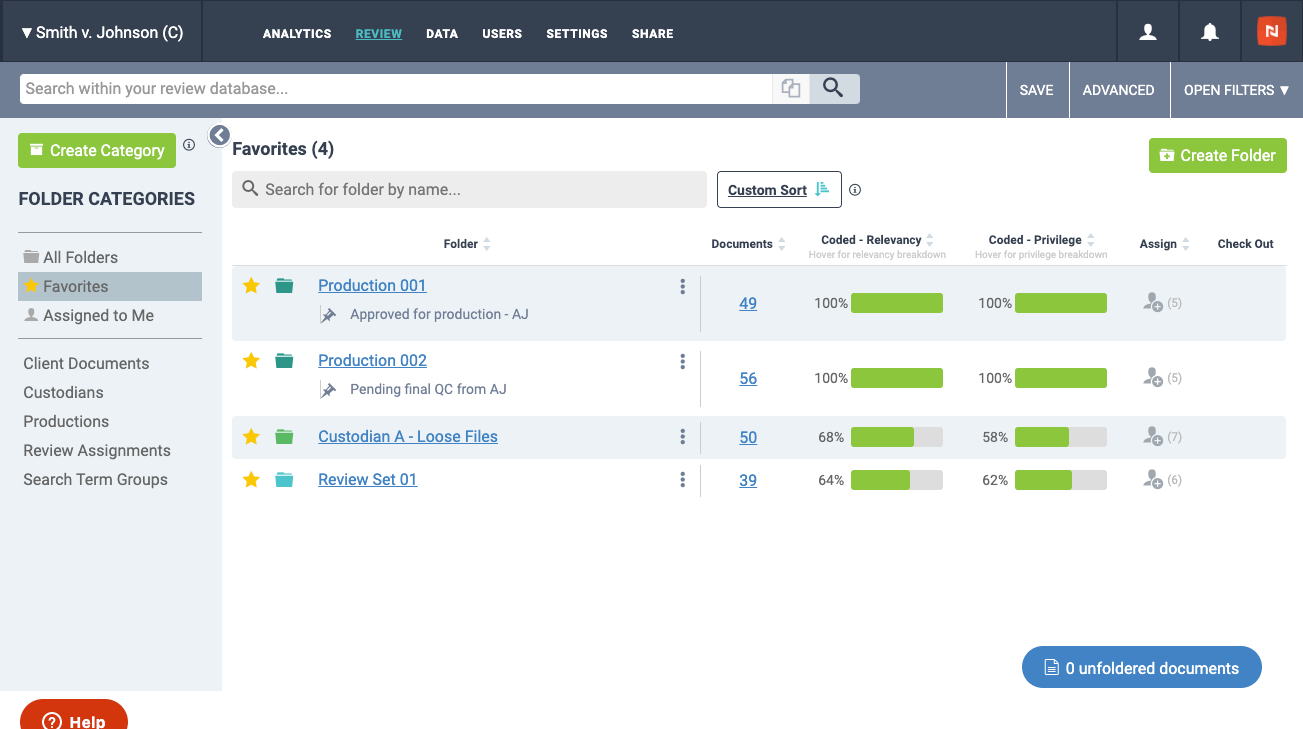Screen dimensions: 1303x729
Task: Open the Custom Sort dropdown
Action: pyautogui.click(x=779, y=190)
